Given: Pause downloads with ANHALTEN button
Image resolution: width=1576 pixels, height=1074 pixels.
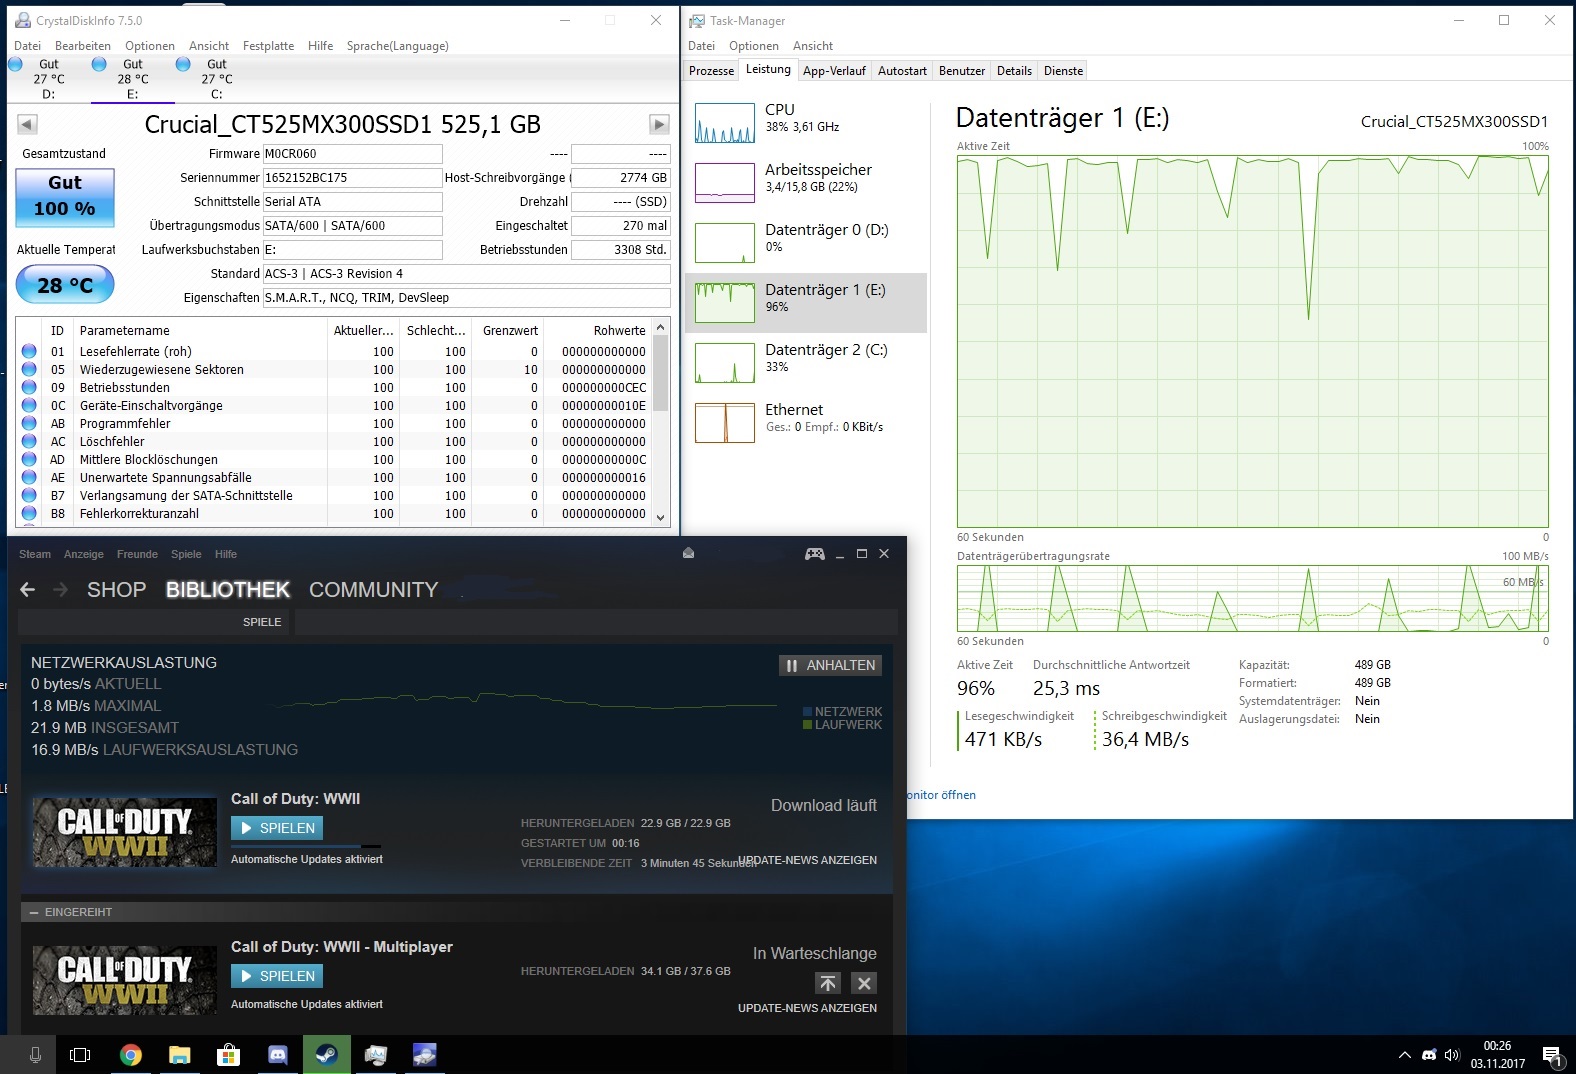Looking at the screenshot, I should pos(830,665).
